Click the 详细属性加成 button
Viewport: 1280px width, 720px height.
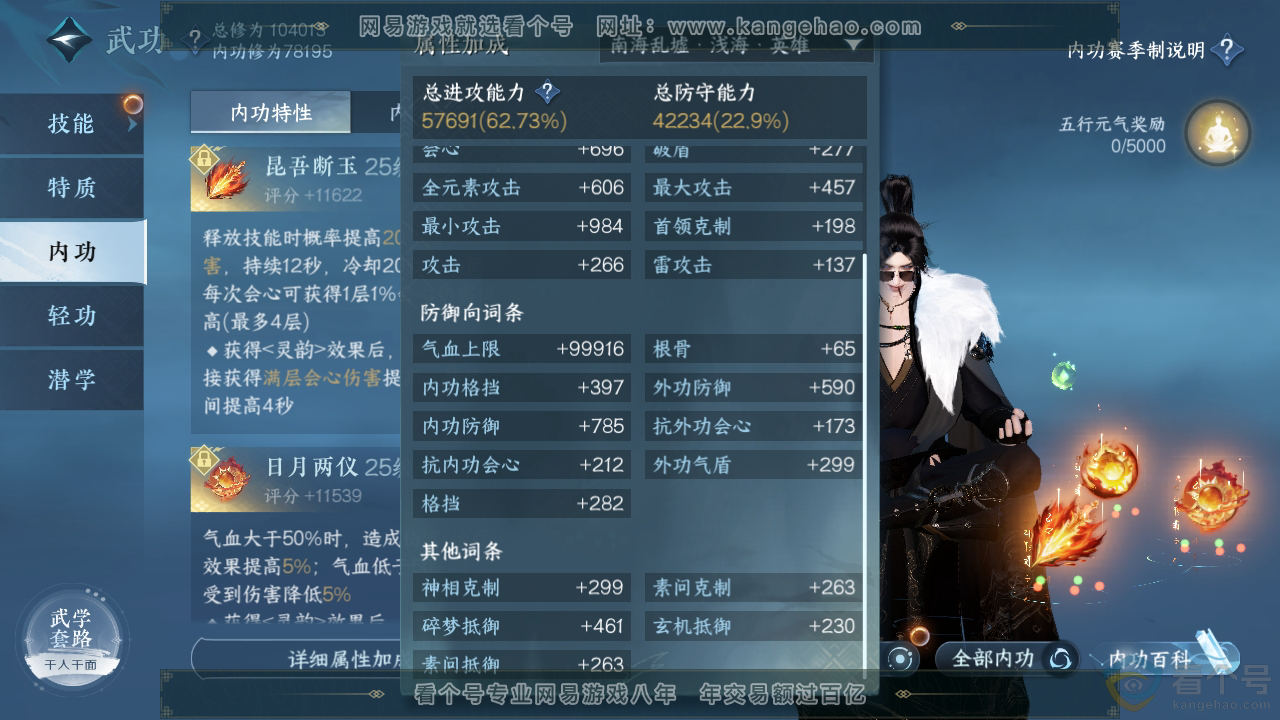(296, 659)
